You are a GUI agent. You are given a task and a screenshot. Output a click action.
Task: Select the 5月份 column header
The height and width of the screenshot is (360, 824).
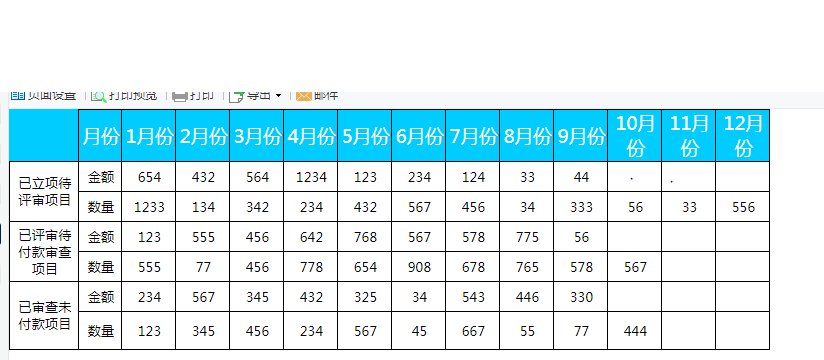[365, 136]
